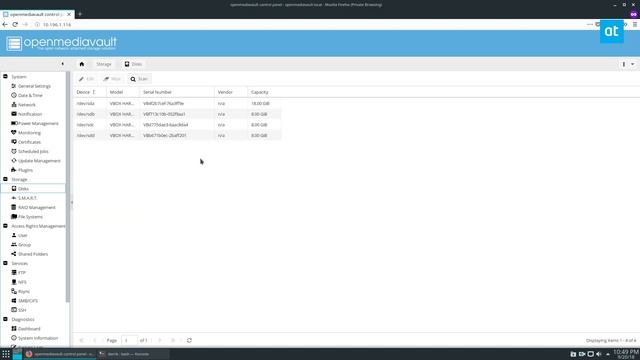This screenshot has width=640, height=360.
Task: Click the Edit button
Action: 87,79
